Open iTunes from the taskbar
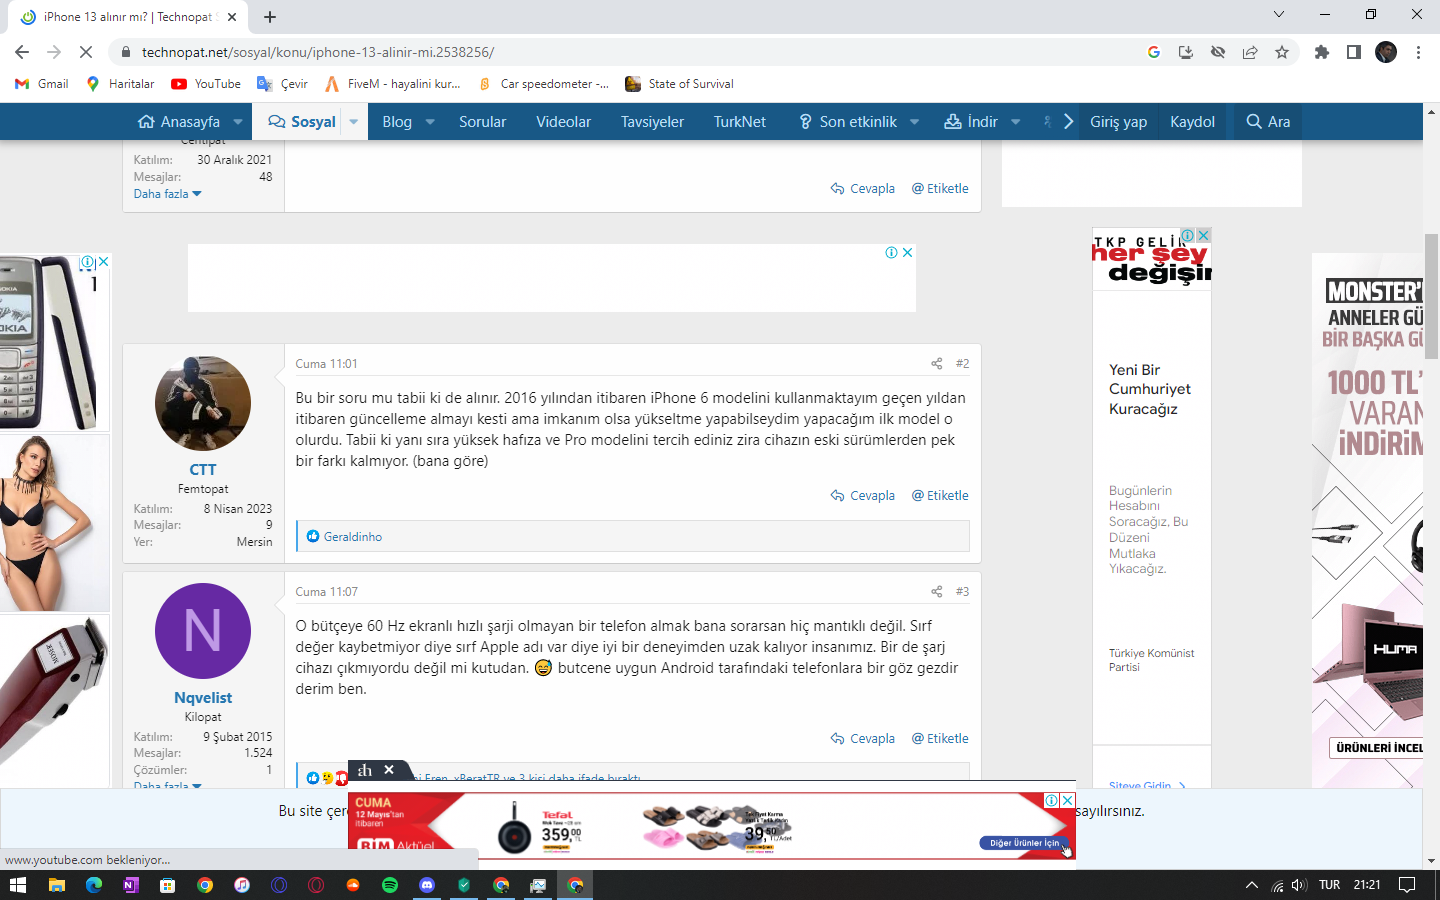 coord(242,885)
